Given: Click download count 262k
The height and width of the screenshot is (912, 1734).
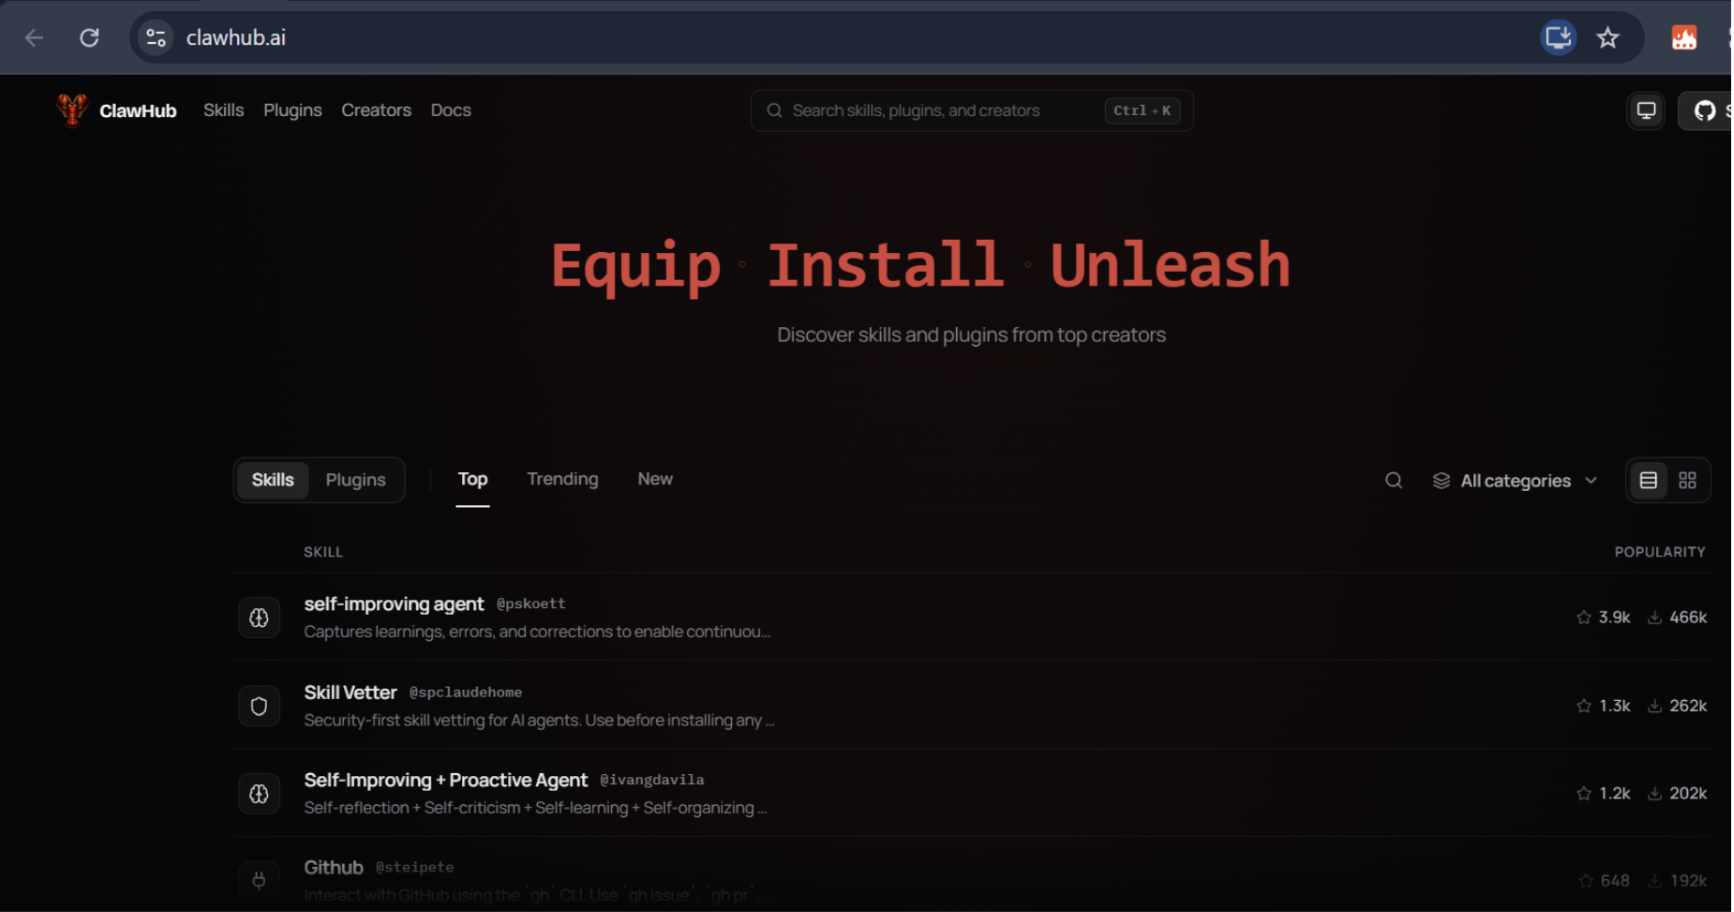Looking at the screenshot, I should pyautogui.click(x=1677, y=706).
